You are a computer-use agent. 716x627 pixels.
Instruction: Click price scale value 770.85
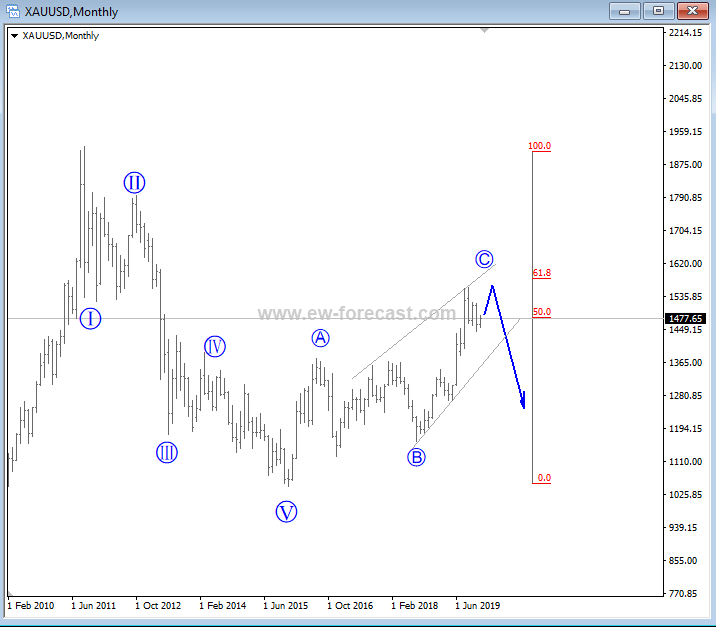(x=683, y=594)
